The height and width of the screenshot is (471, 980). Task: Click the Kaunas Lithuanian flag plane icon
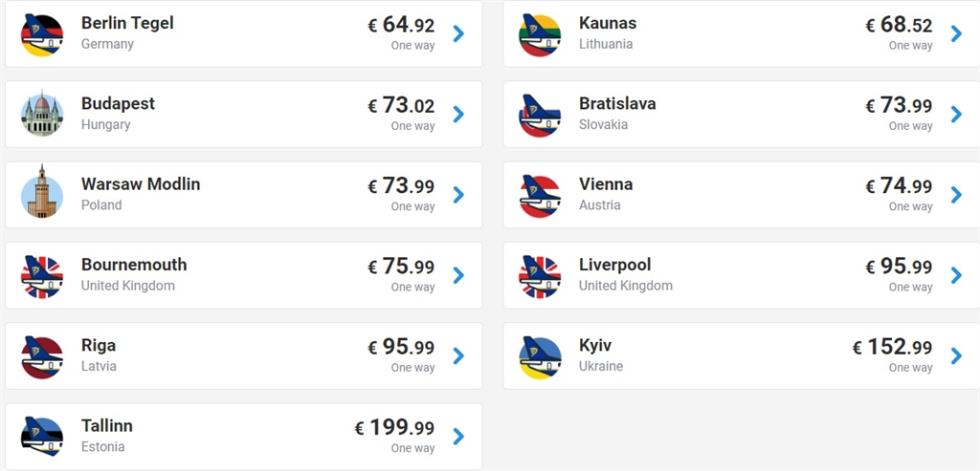(540, 35)
